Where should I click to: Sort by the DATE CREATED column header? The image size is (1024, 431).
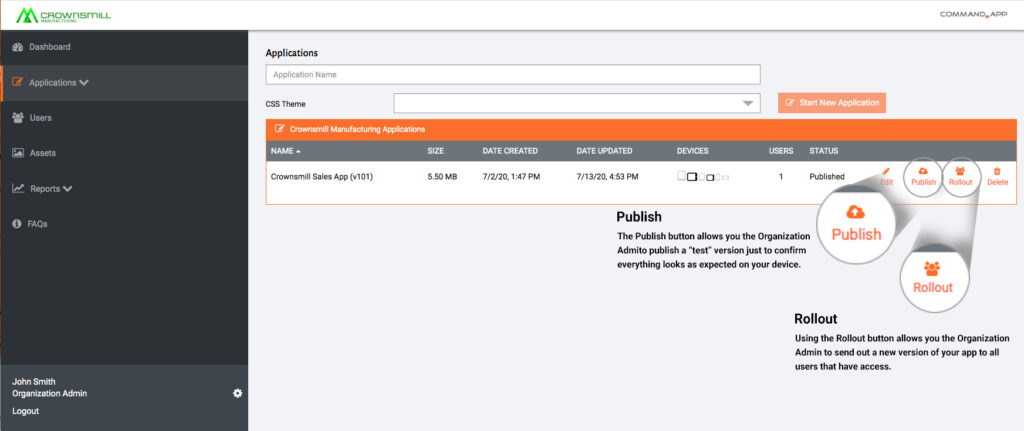(510, 151)
